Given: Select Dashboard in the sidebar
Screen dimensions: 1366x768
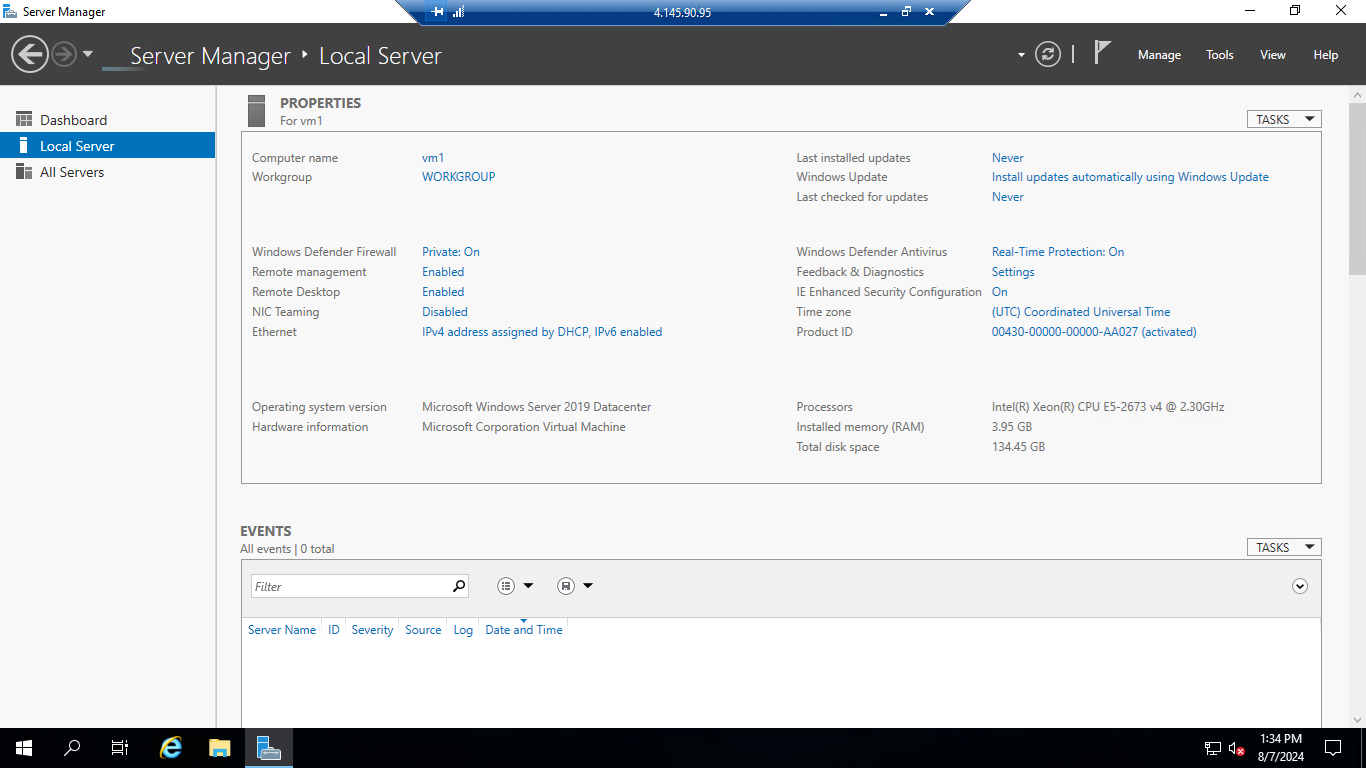Looking at the screenshot, I should coord(107,120).
